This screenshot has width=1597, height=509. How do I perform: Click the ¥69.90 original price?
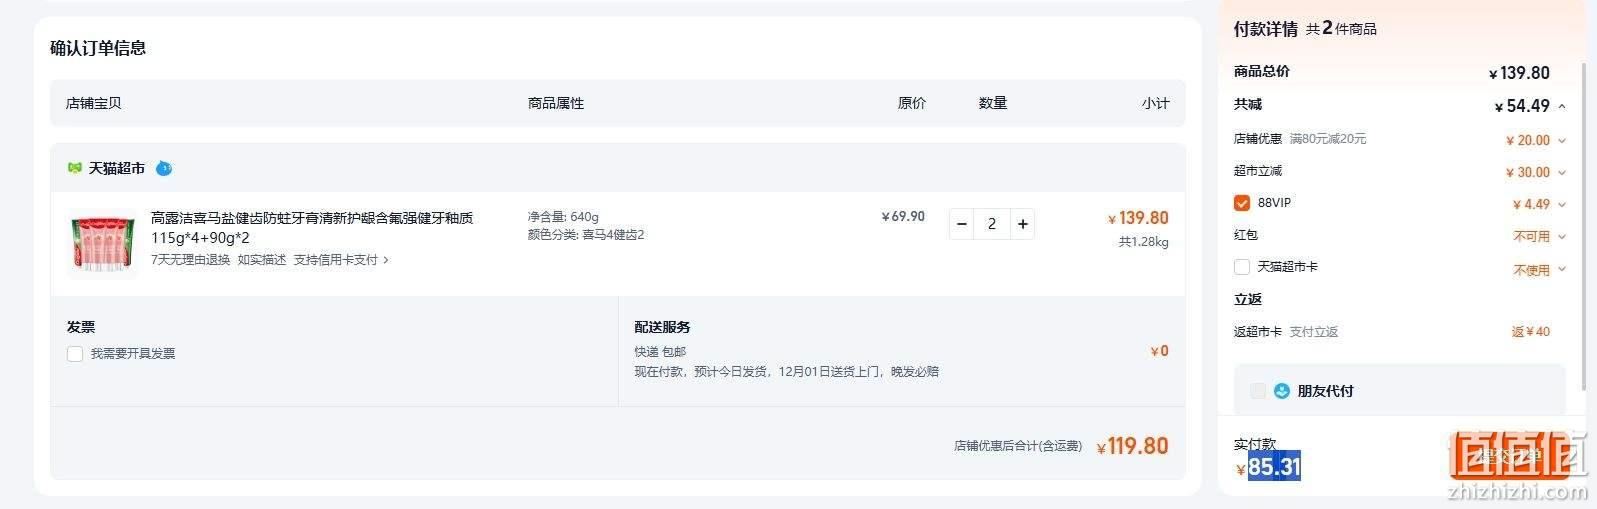coord(903,216)
